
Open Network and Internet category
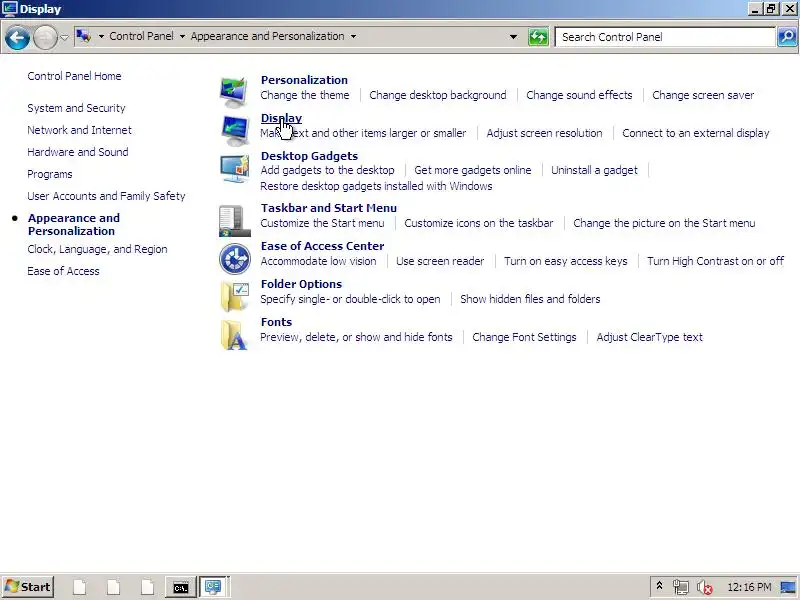(79, 130)
